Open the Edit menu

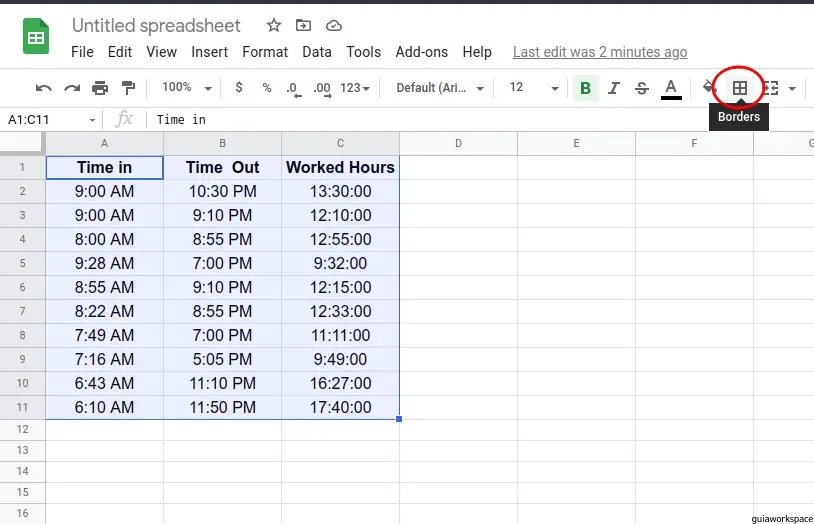coord(120,52)
